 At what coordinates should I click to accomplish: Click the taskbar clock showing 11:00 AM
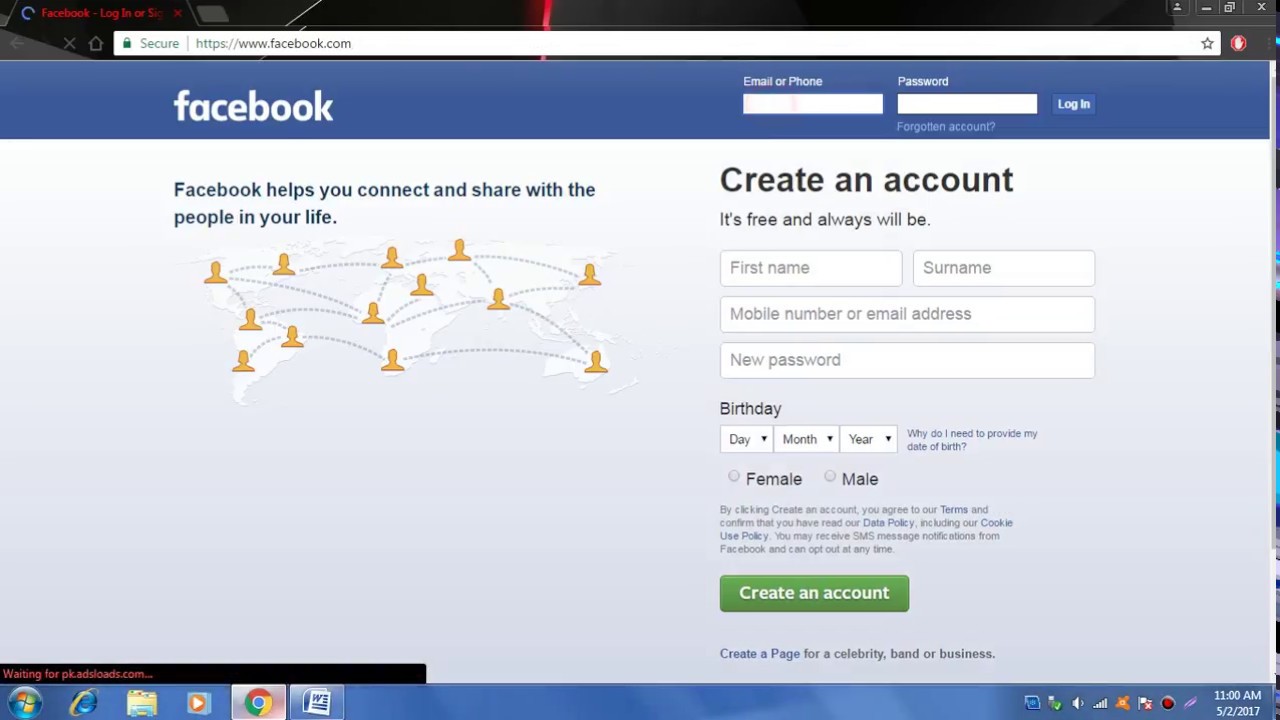(1238, 703)
